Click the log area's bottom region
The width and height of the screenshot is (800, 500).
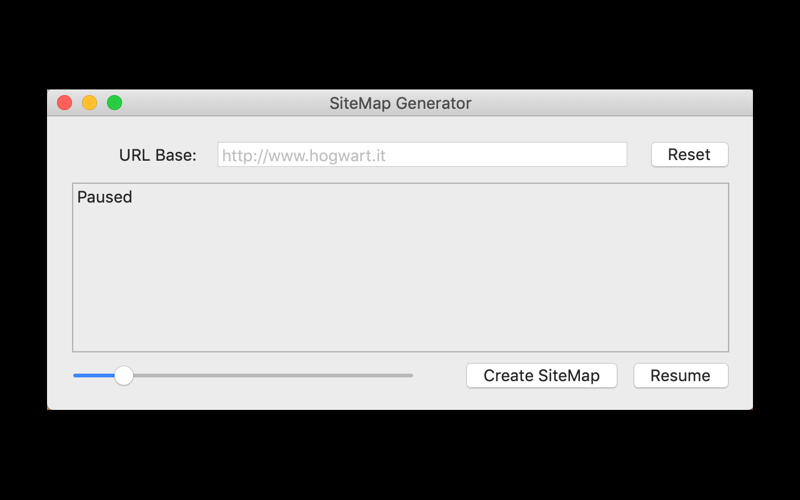click(401, 337)
